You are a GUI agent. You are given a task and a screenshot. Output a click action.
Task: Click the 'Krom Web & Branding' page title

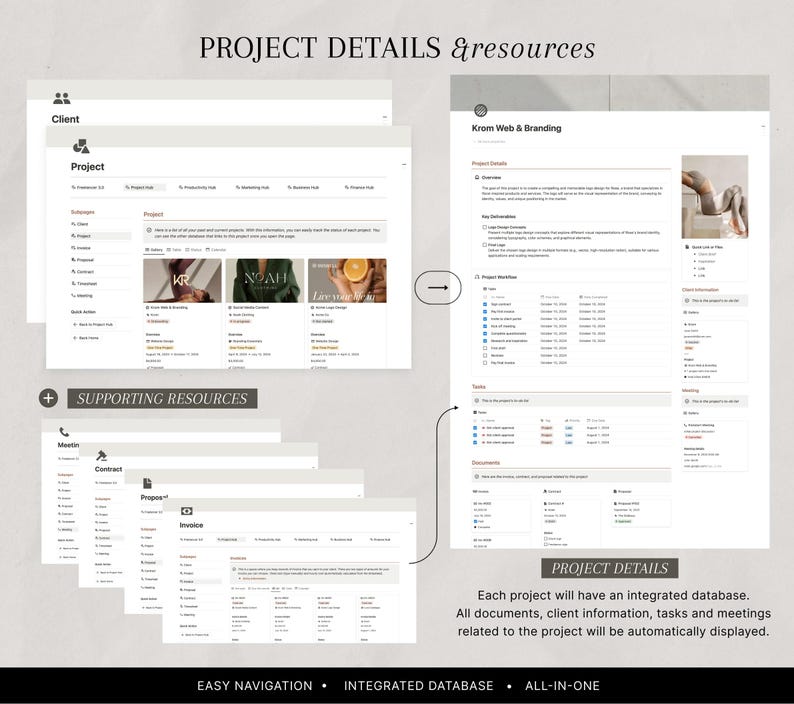pos(517,128)
